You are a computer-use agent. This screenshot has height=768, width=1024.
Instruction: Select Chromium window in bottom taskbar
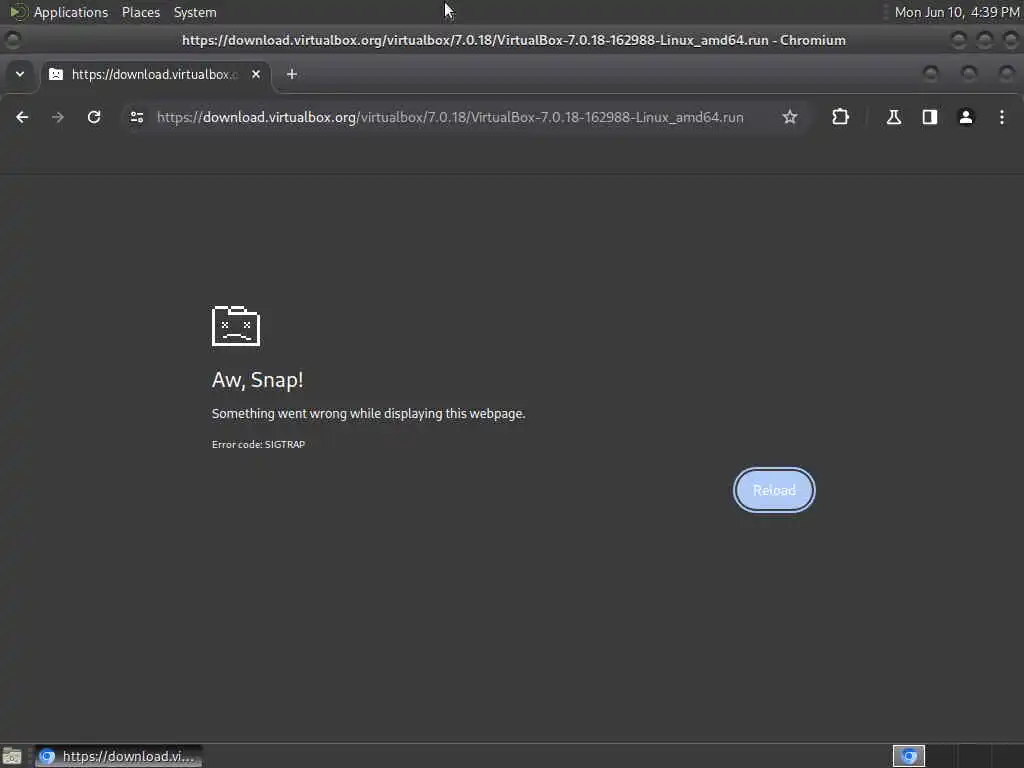[x=119, y=756]
